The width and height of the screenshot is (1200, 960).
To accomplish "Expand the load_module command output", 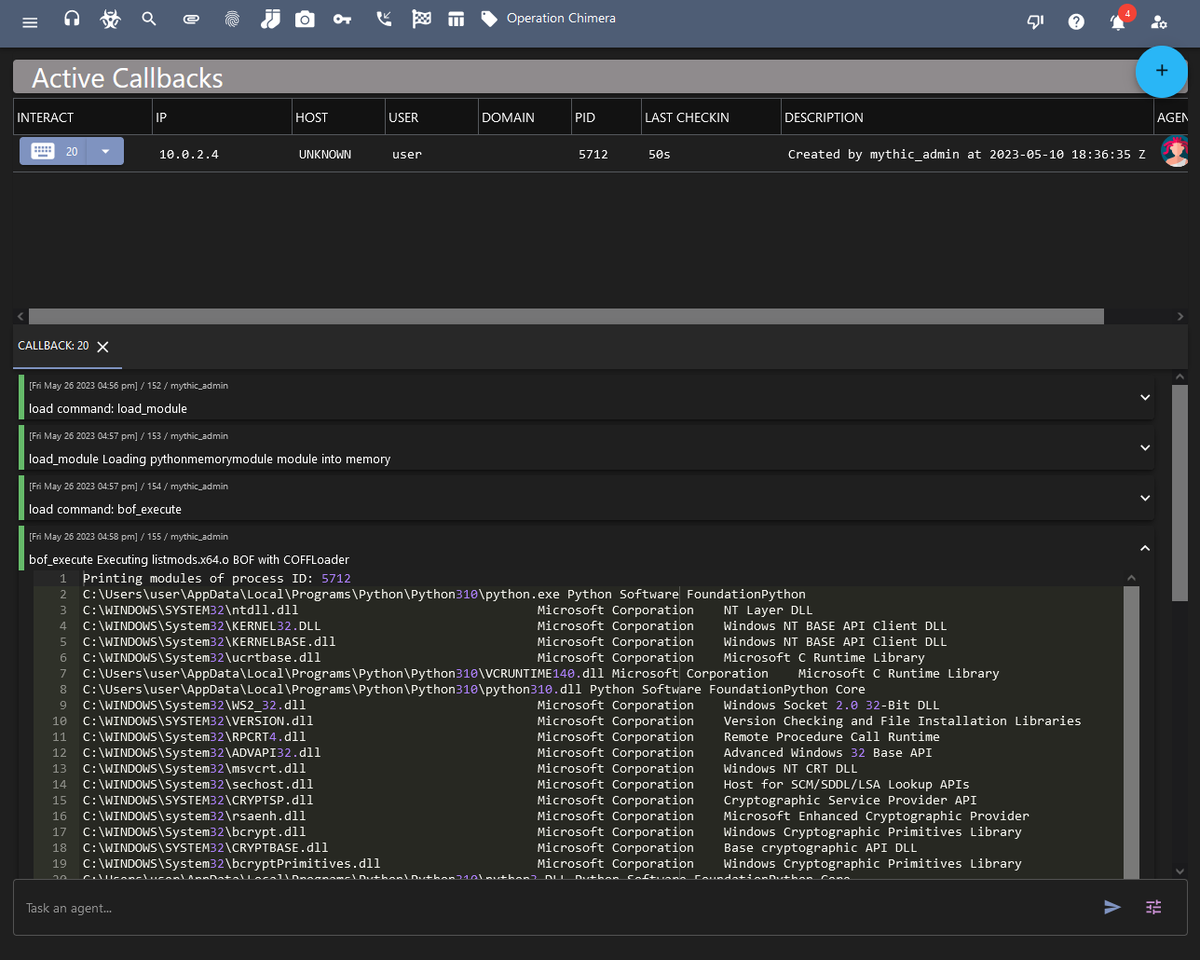I will [1145, 397].
